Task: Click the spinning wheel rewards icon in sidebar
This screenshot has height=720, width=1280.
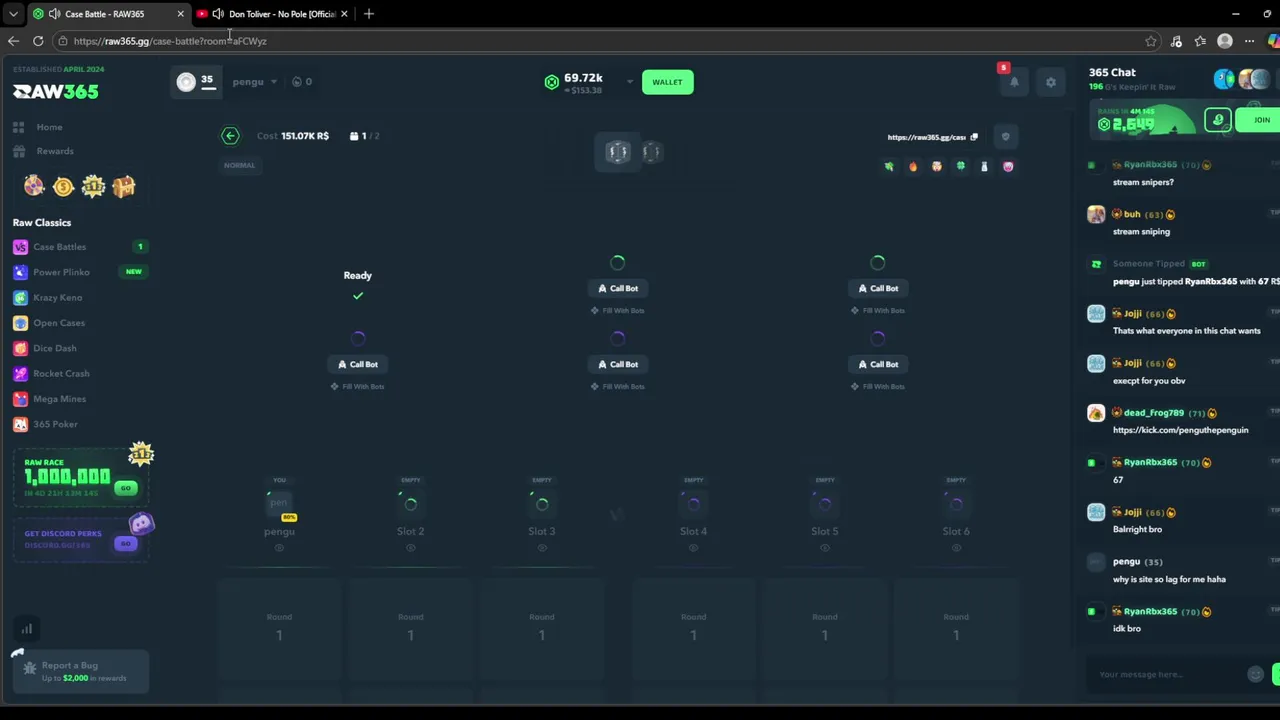Action: pos(34,186)
